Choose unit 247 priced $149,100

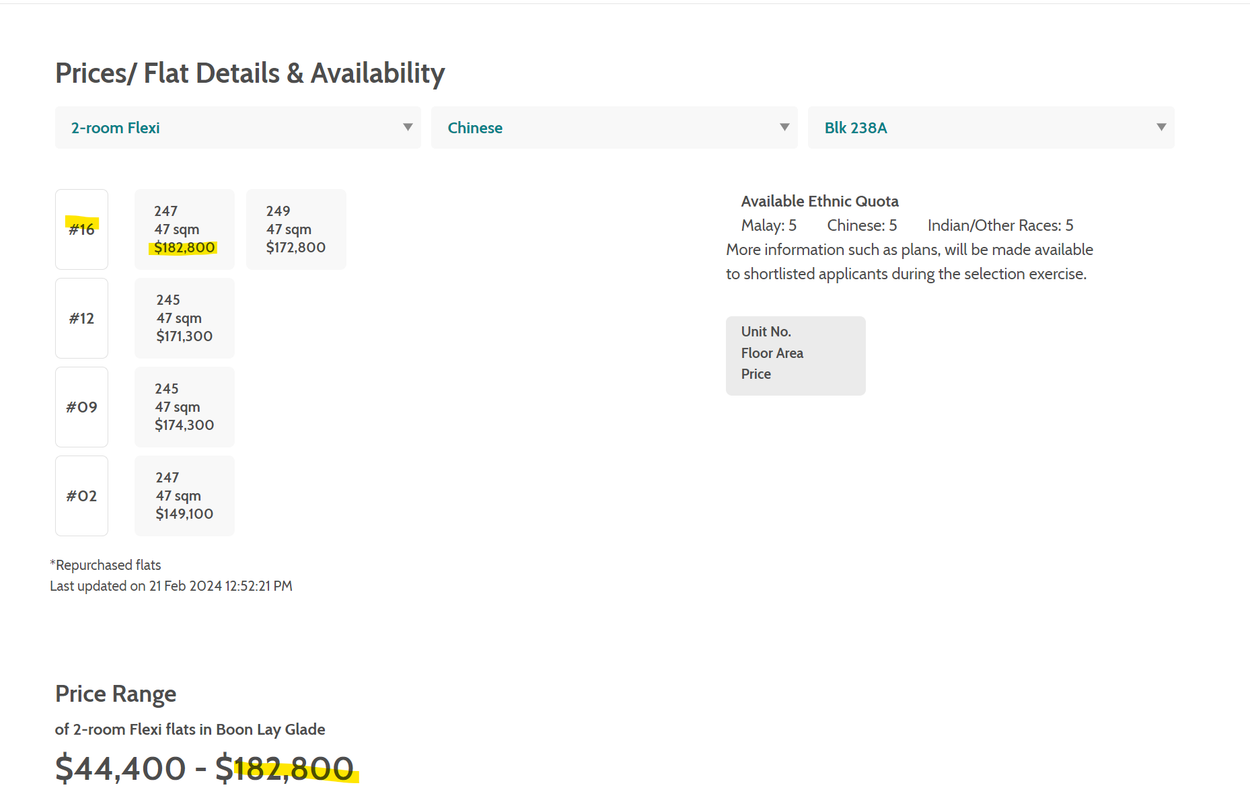(x=185, y=496)
